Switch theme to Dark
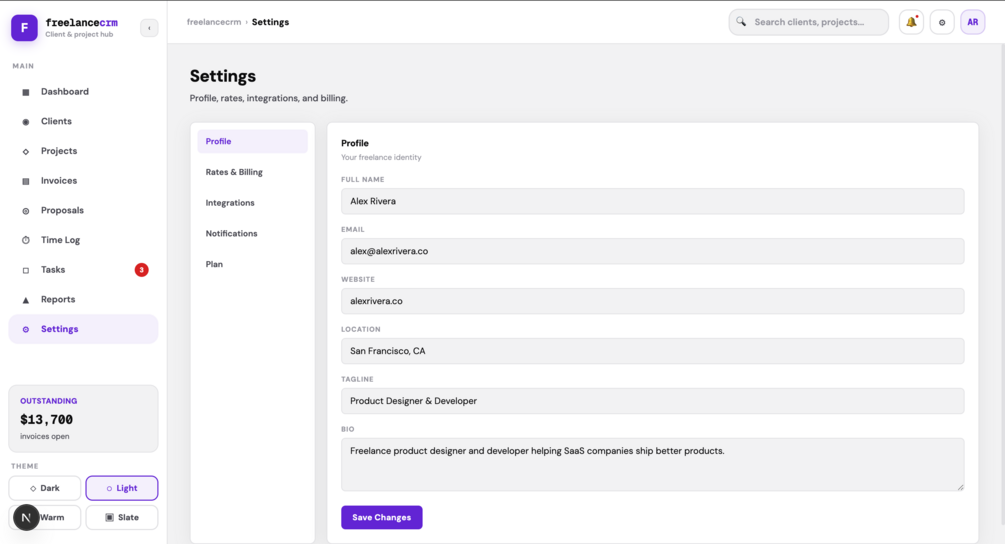 45,488
